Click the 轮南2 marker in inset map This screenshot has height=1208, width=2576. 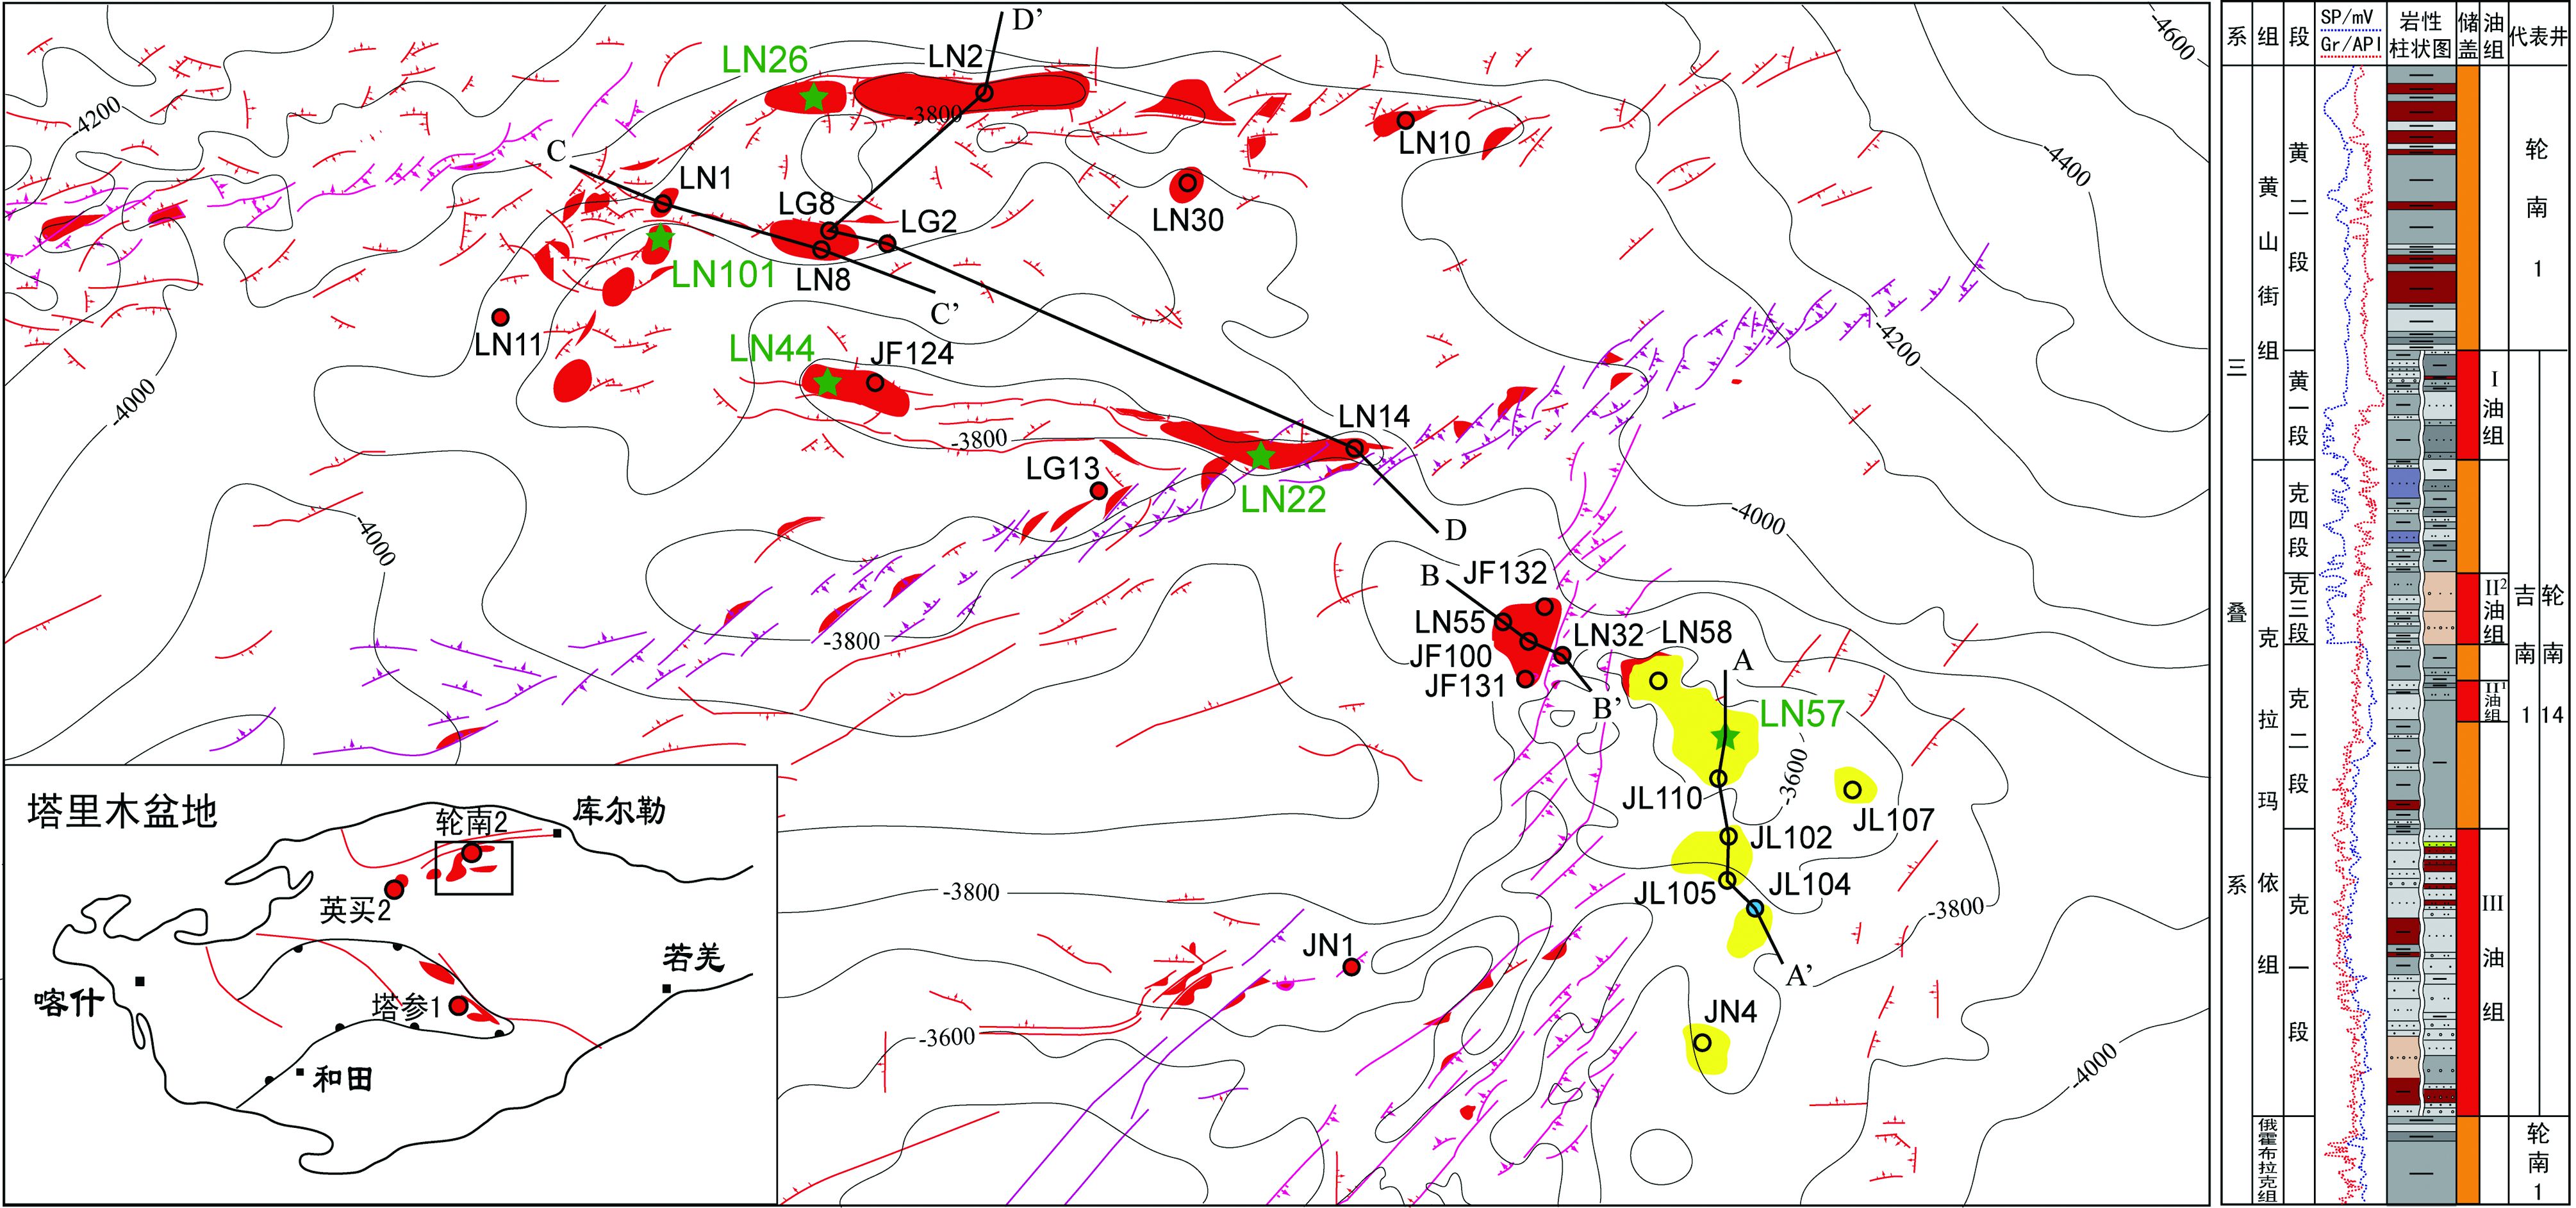coord(471,853)
